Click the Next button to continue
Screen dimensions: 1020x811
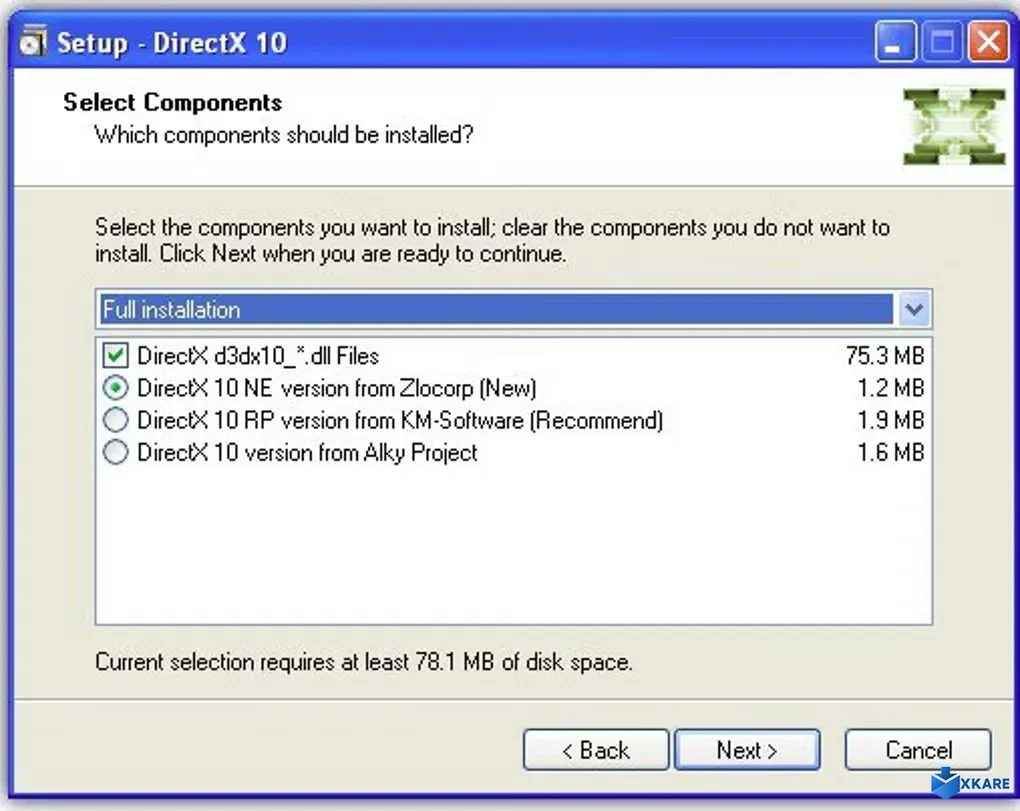pyautogui.click(x=747, y=749)
